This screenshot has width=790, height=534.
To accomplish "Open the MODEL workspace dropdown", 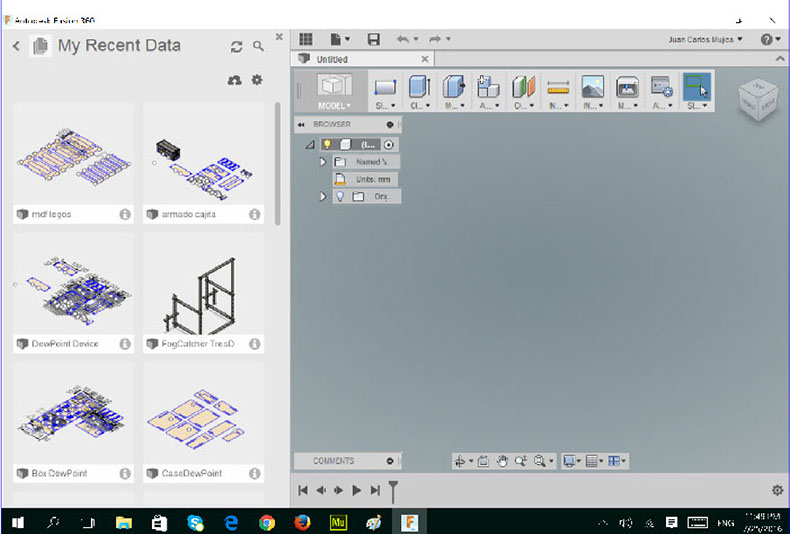I will 334,91.
